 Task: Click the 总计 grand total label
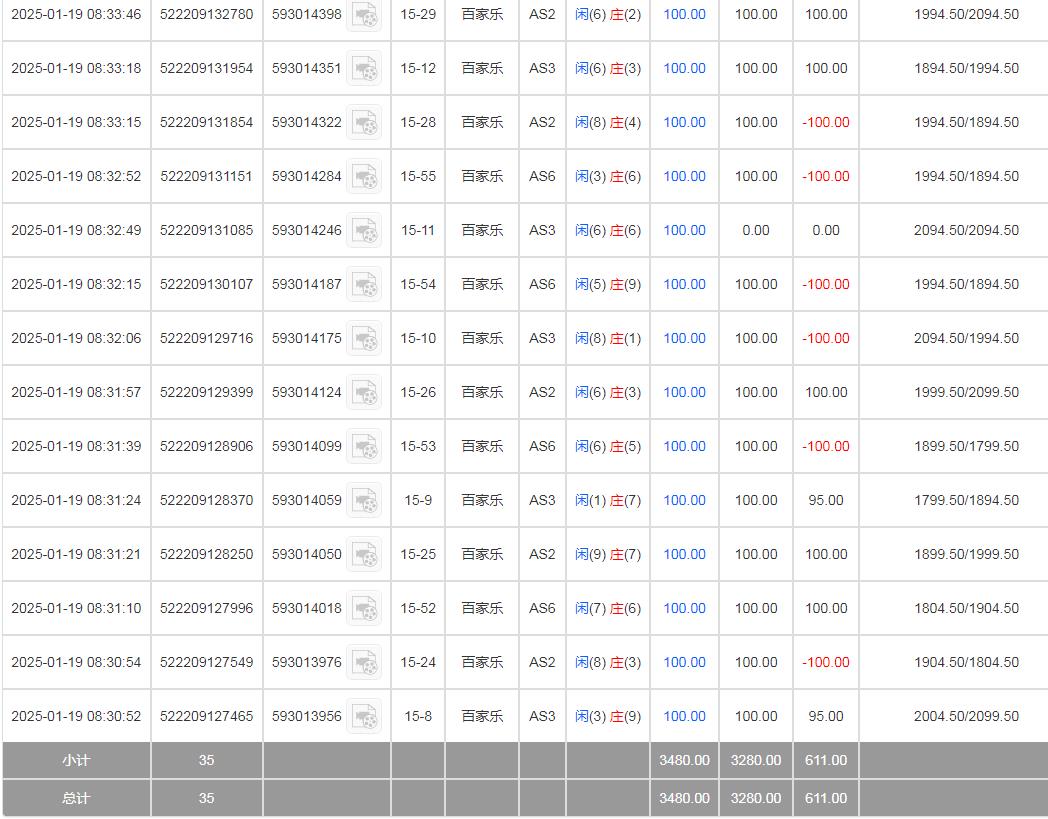pos(76,799)
